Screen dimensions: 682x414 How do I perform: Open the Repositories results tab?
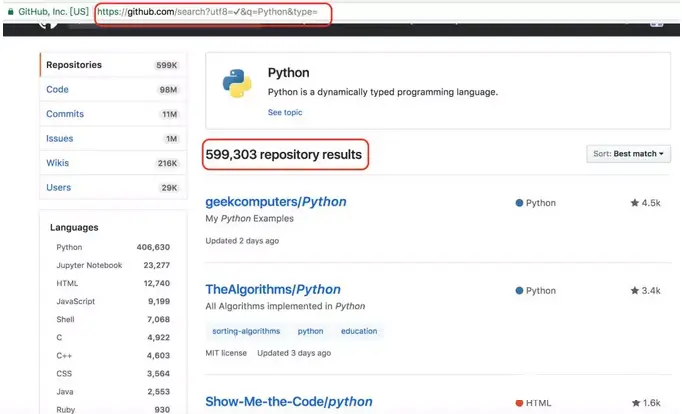point(113,65)
